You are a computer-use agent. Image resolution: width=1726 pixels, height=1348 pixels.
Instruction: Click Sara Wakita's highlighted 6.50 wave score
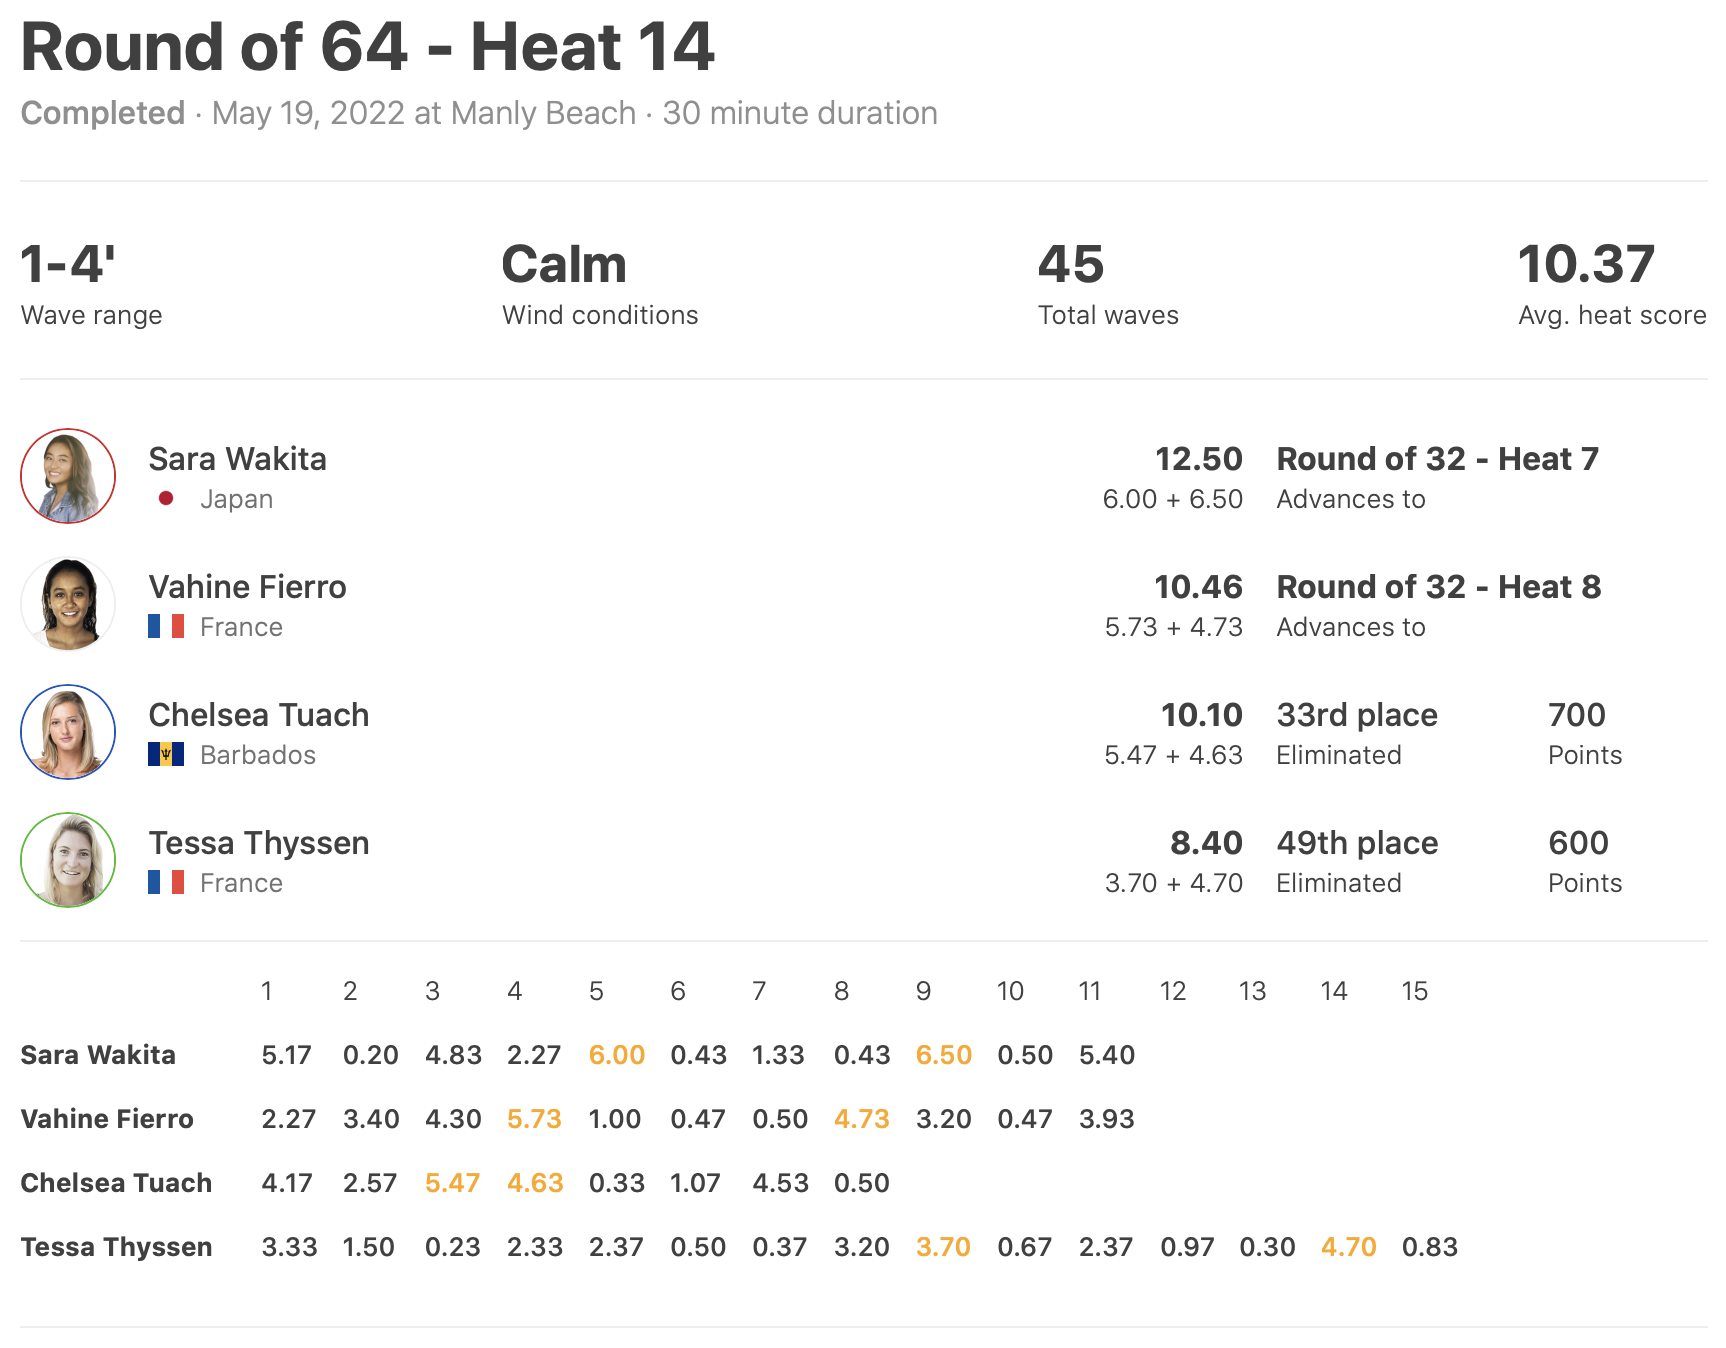click(x=943, y=1055)
